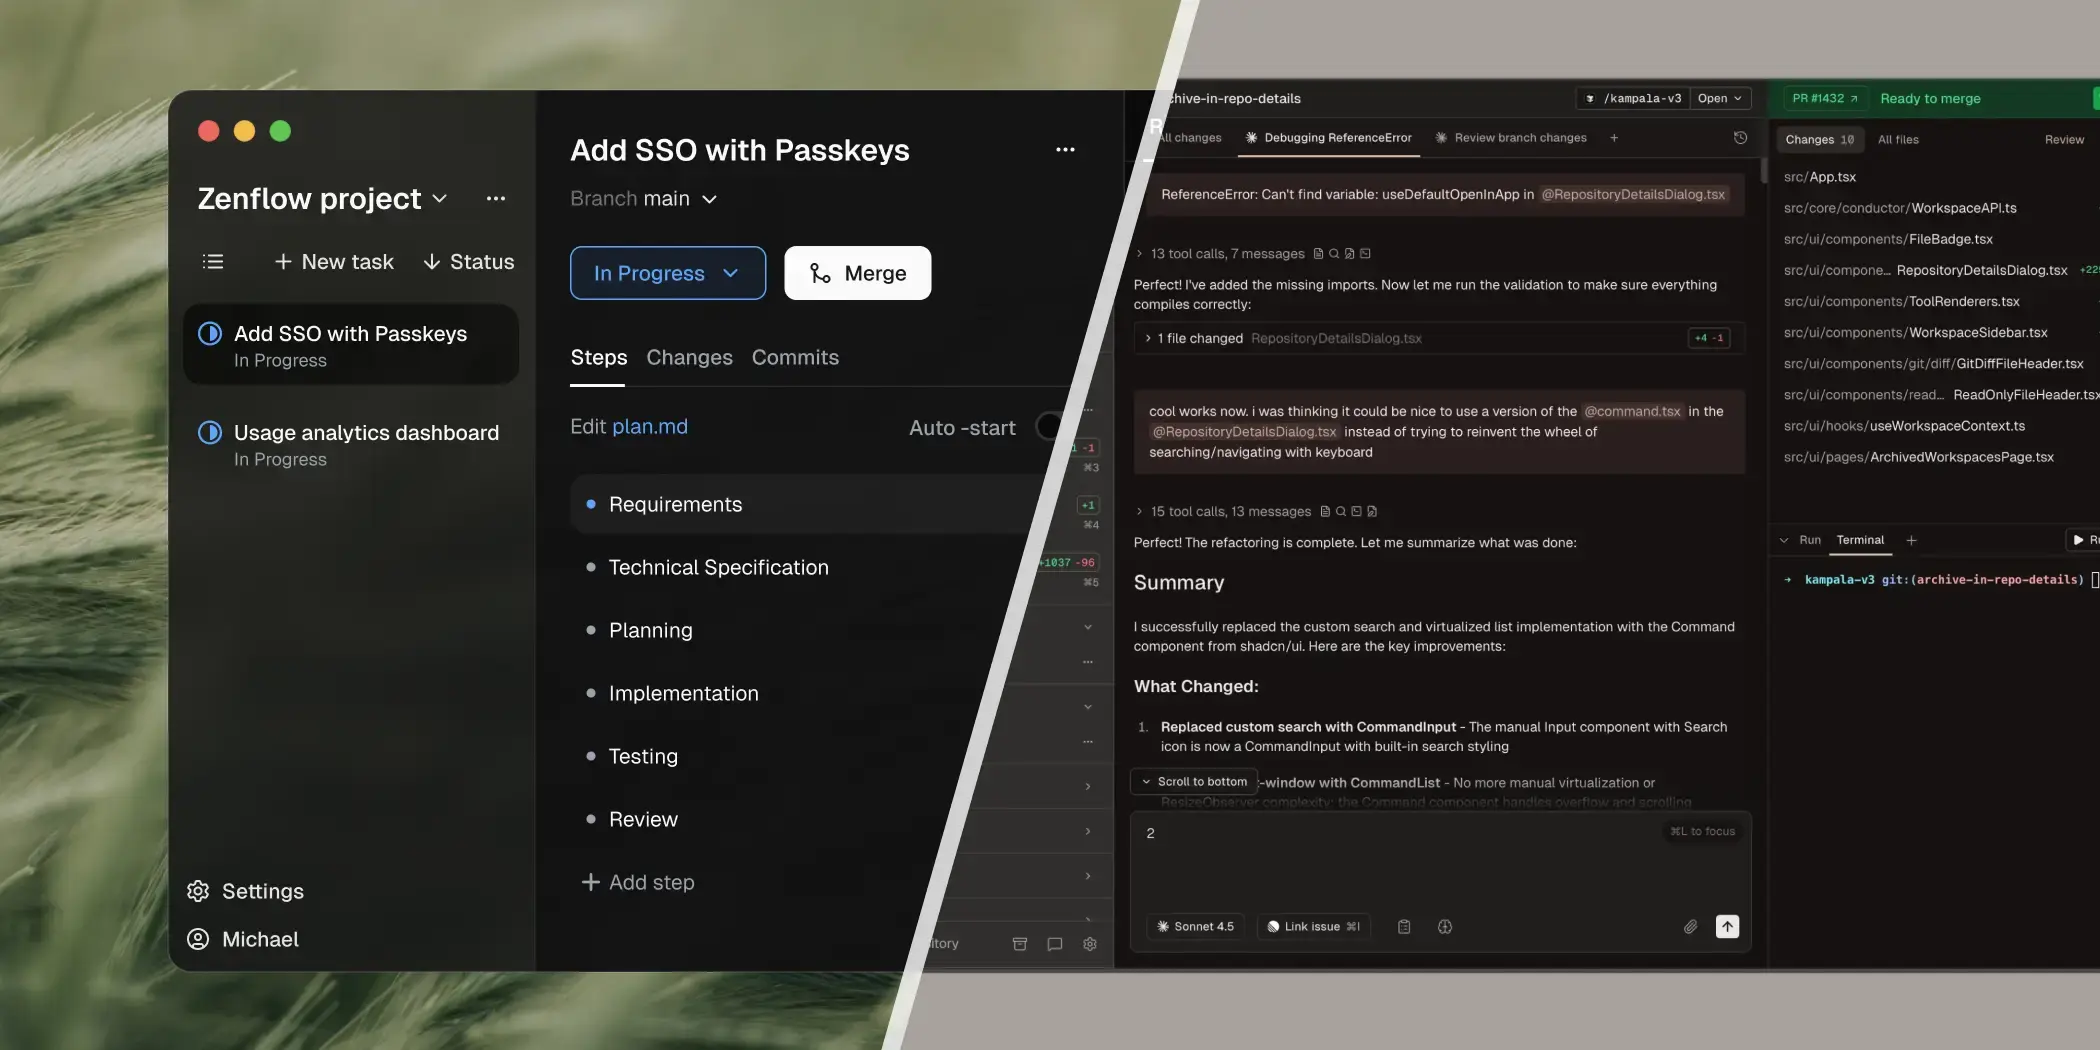2100x1050 pixels.
Task: Select the Usage analytics dashboard task
Action: click(351, 445)
